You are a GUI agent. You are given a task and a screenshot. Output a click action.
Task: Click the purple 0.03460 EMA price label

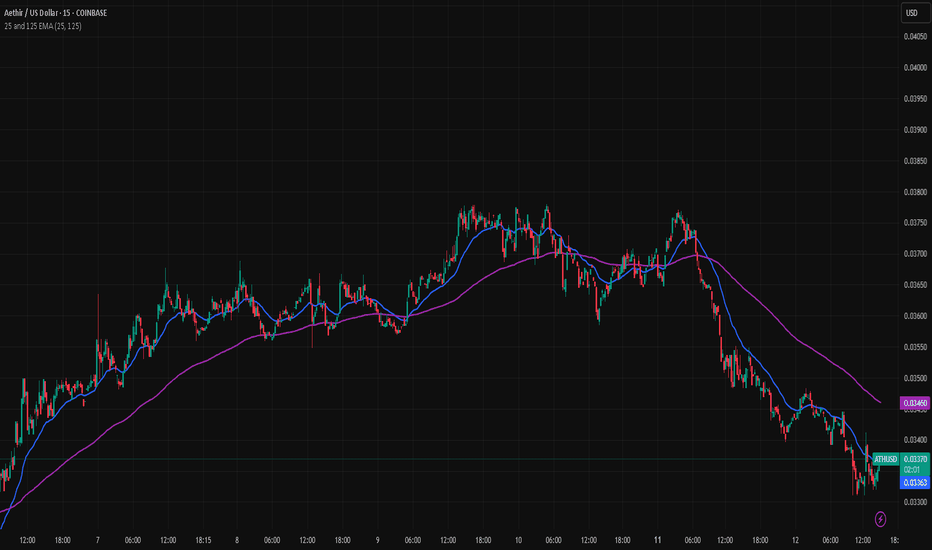click(915, 403)
